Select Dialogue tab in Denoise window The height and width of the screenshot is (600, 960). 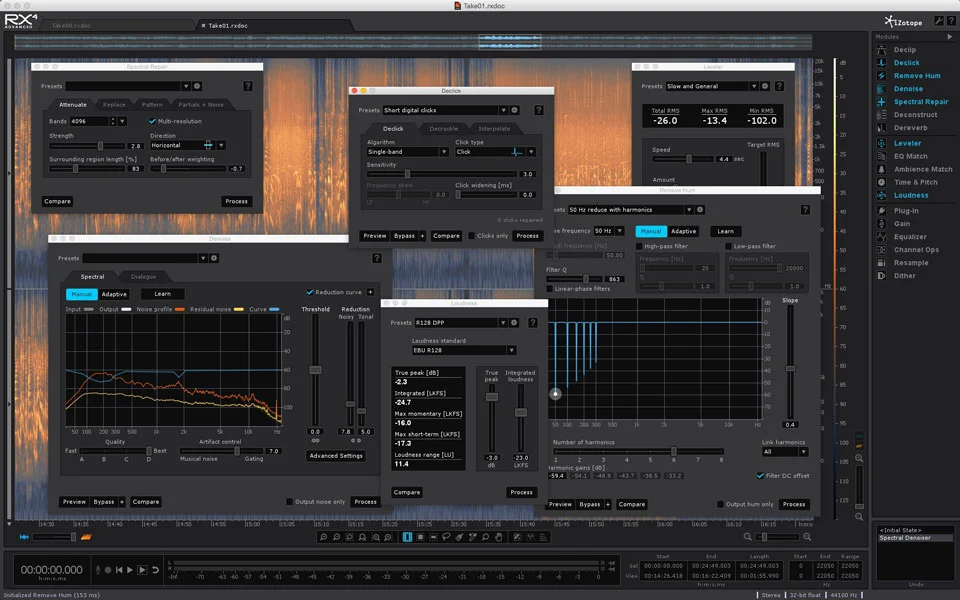click(x=143, y=277)
